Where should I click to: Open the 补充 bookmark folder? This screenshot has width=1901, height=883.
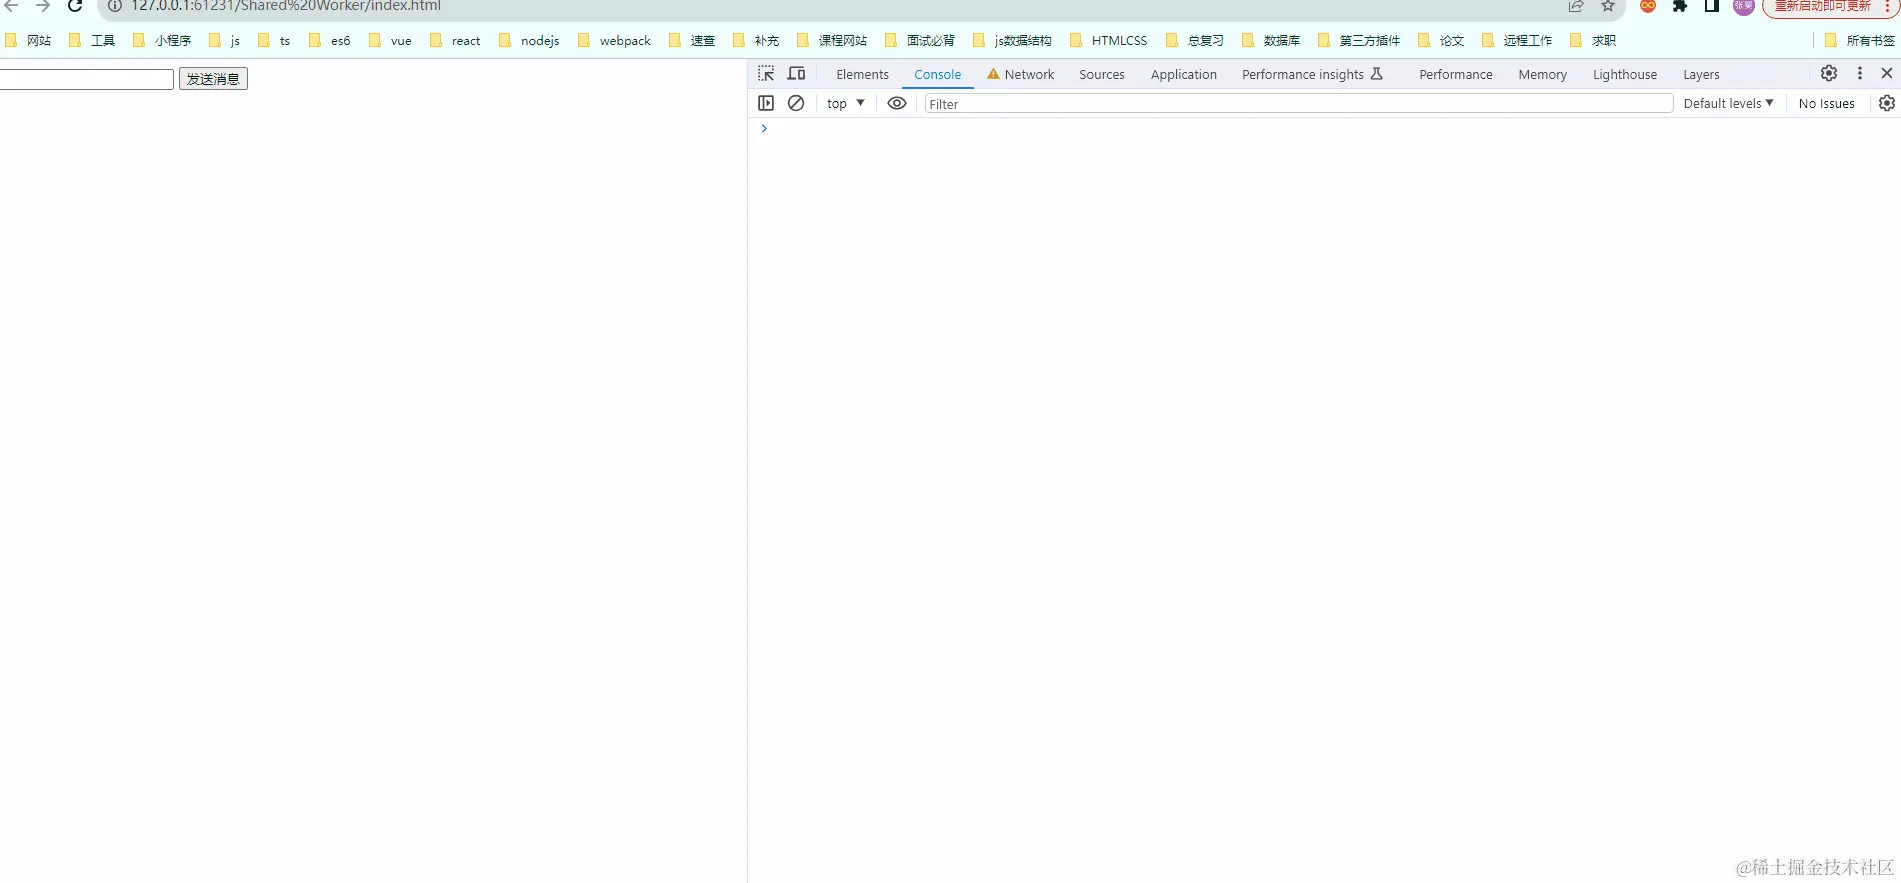[x=756, y=41]
